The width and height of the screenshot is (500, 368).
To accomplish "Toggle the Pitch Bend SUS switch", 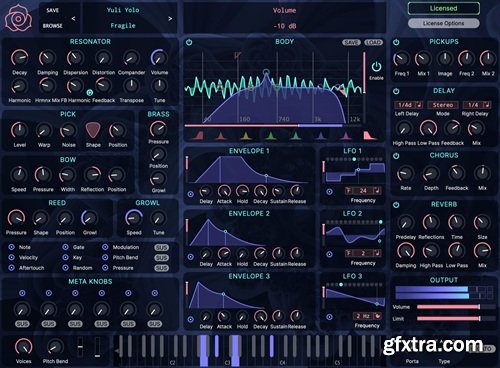I will coord(161,258).
